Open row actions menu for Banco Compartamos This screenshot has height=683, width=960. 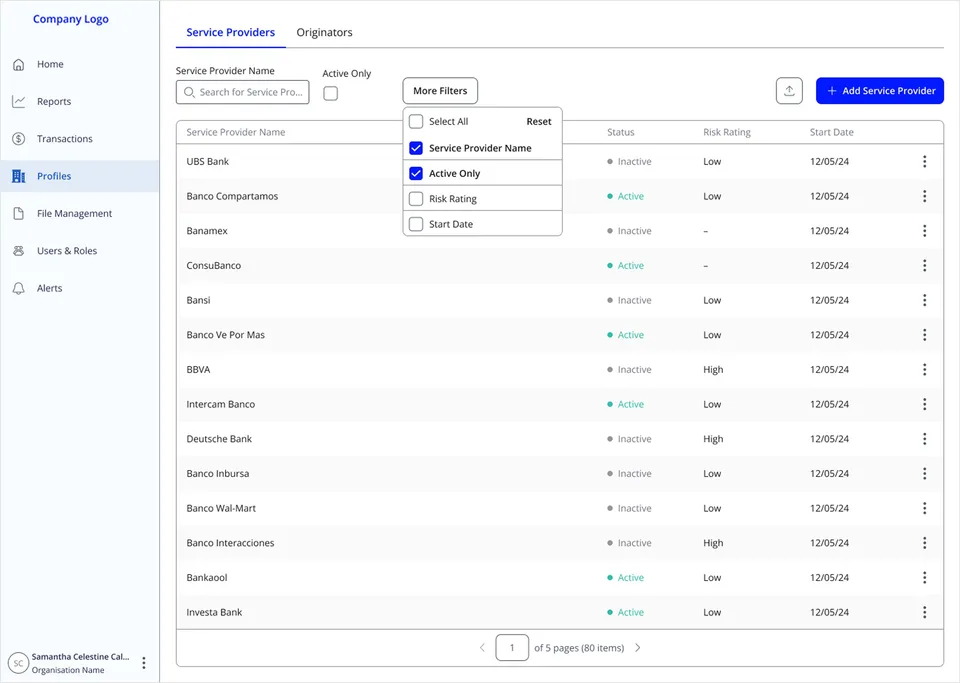[924, 196]
